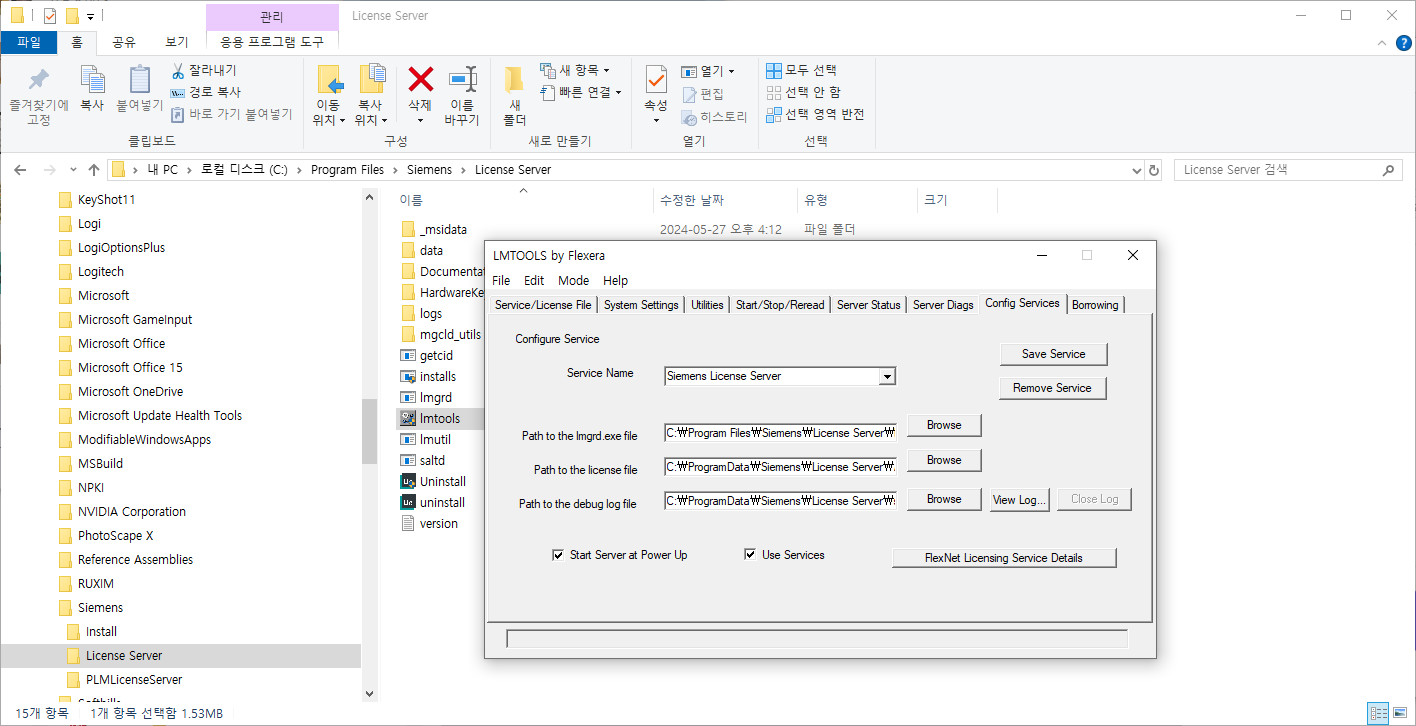This screenshot has height=726, width=1416.
Task: Select the Cut (잘라내기) command
Action: pyautogui.click(x=204, y=71)
